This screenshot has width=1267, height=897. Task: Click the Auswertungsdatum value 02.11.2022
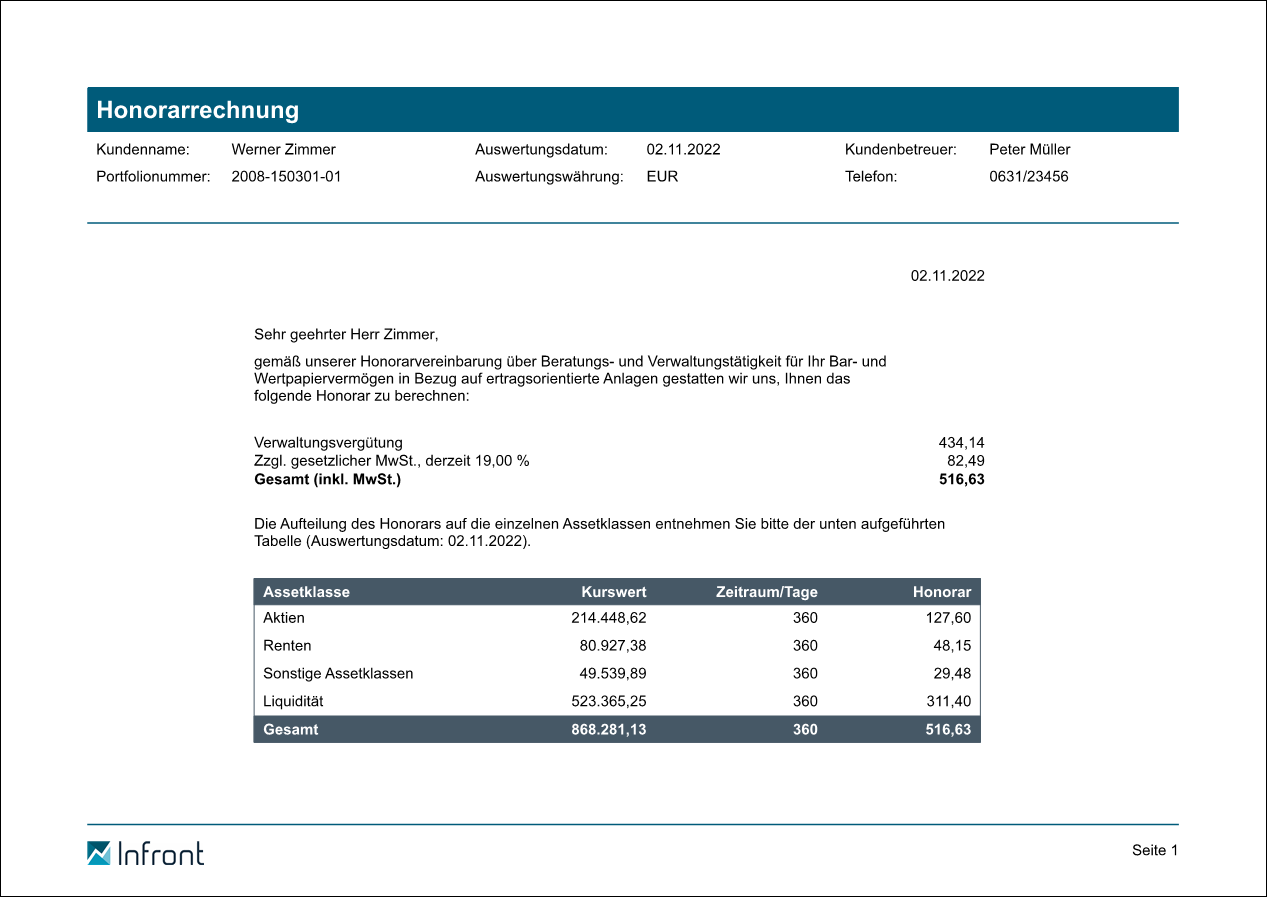coord(683,150)
